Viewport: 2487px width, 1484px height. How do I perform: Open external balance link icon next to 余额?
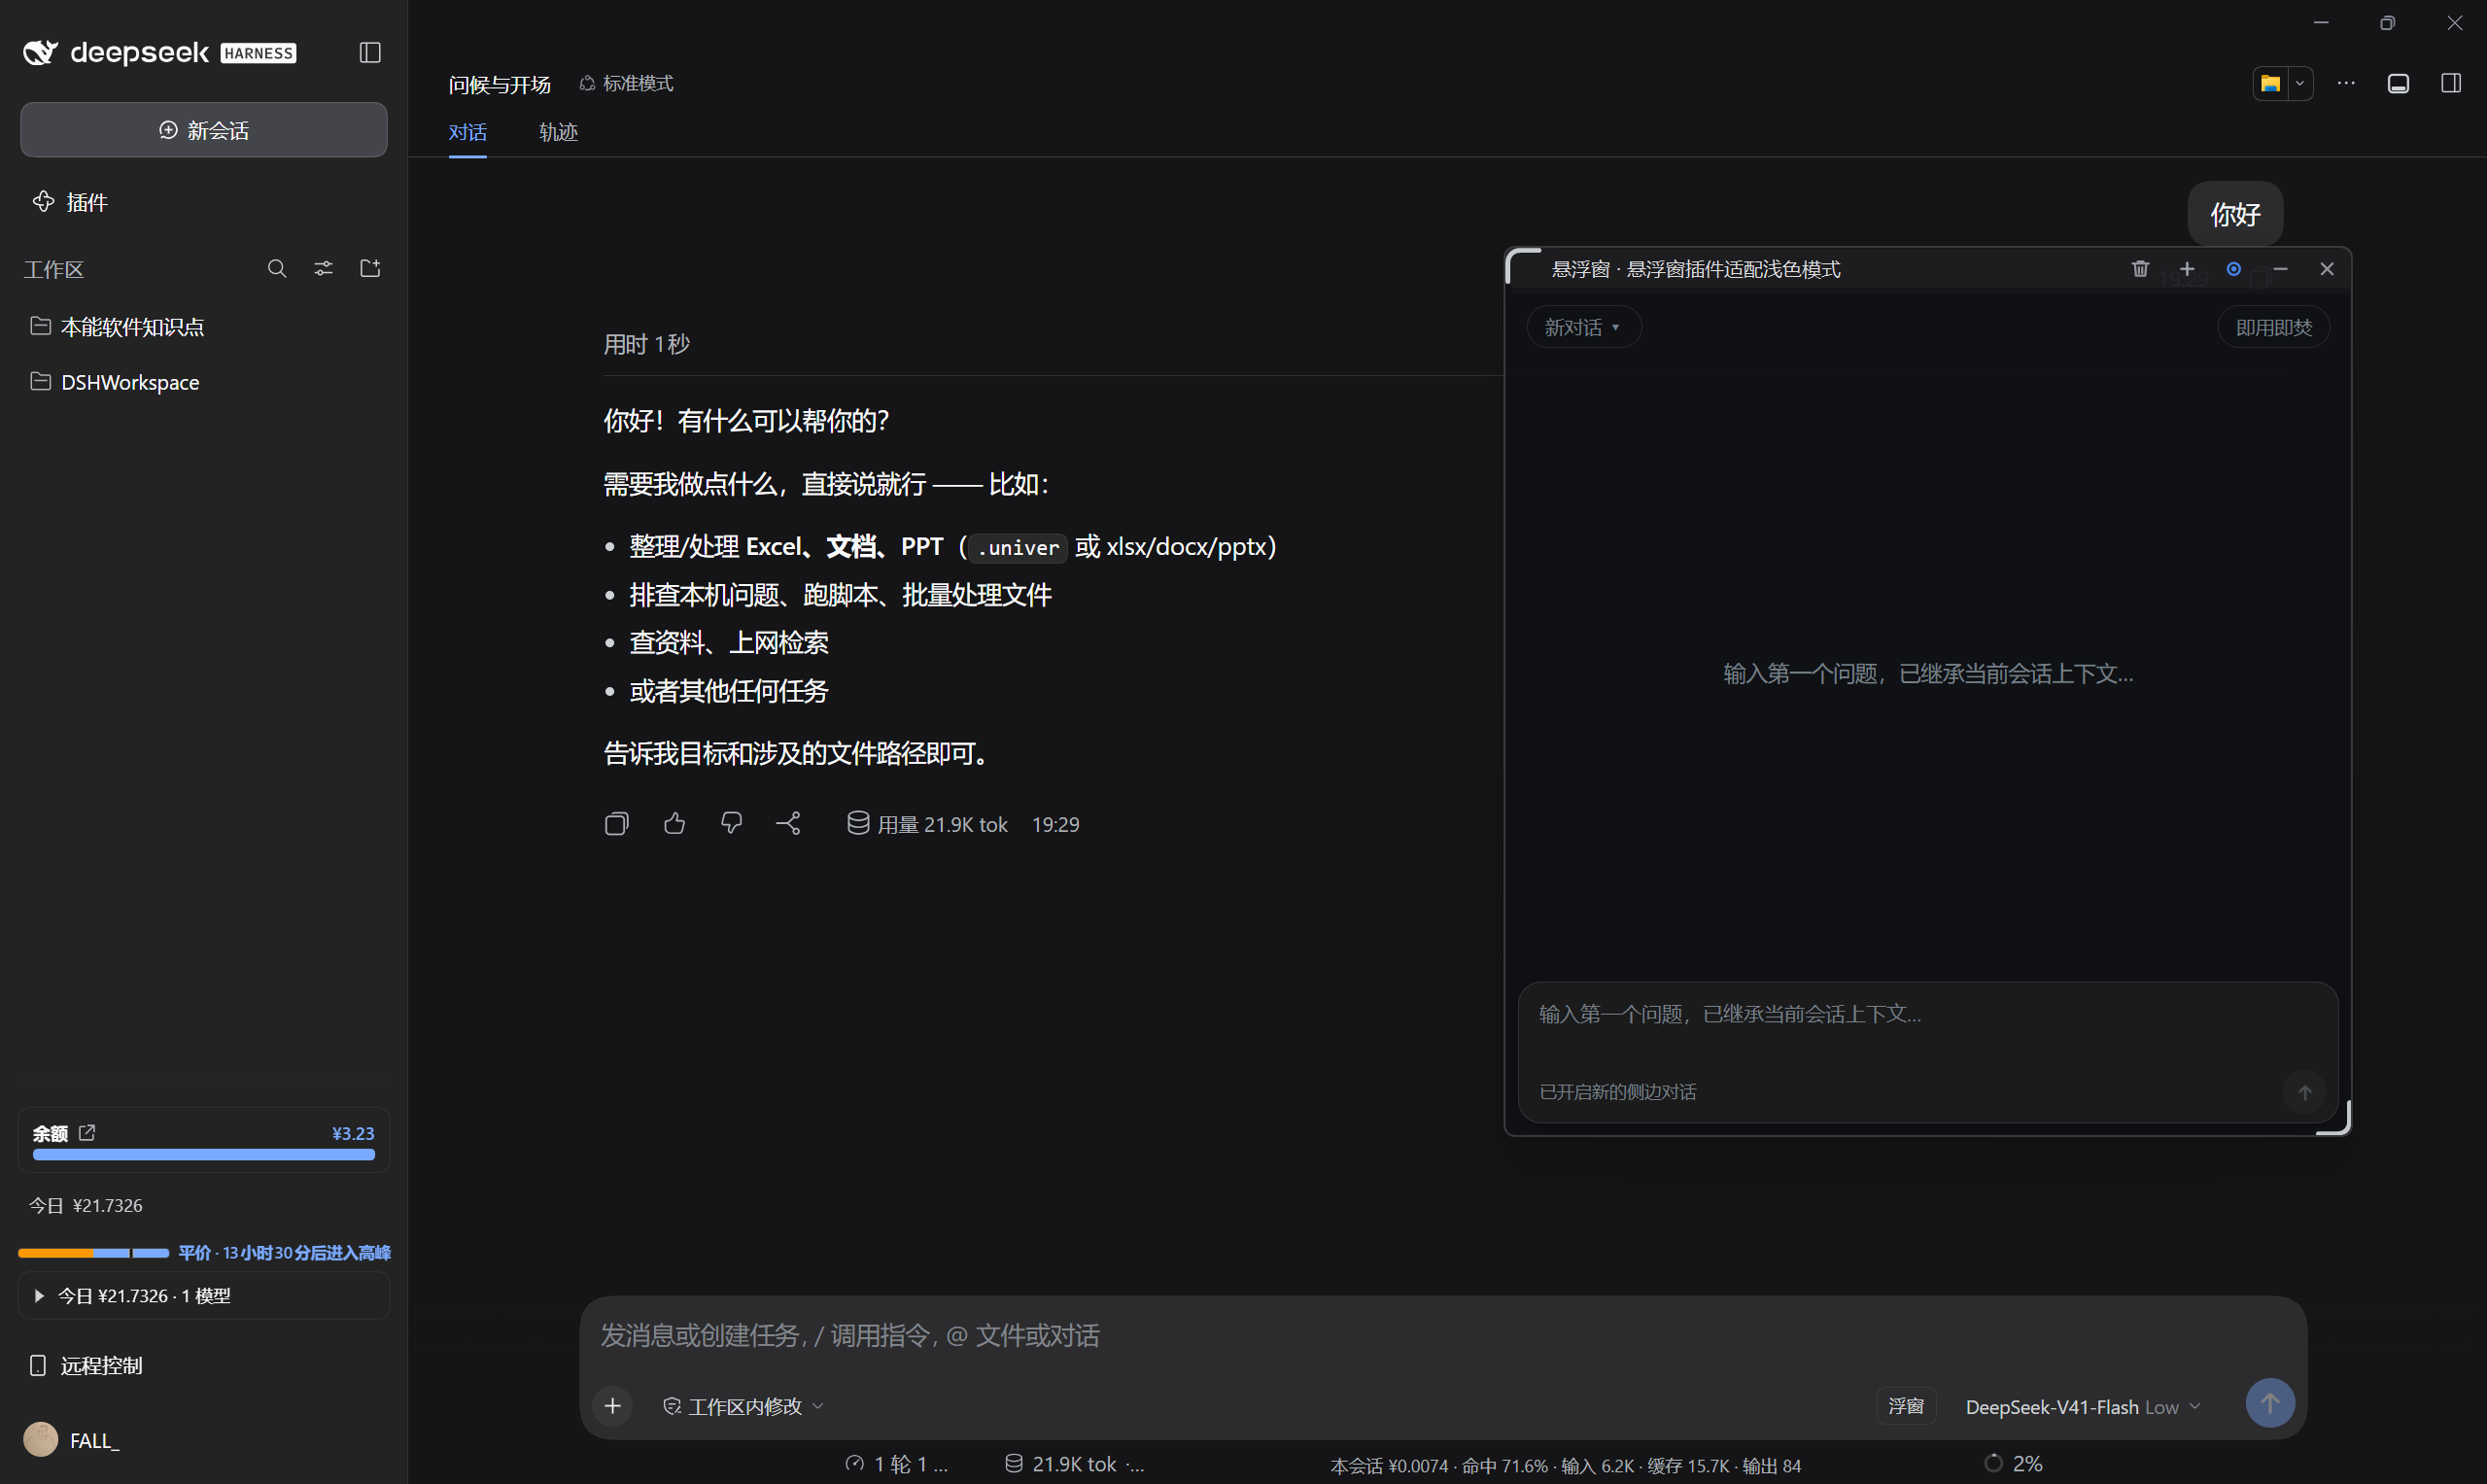tap(87, 1132)
